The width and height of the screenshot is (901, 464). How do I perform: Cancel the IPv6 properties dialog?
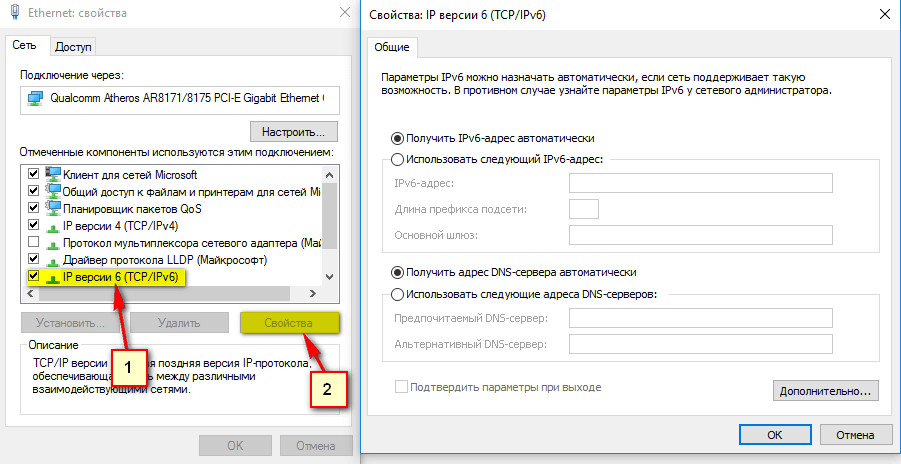click(855, 435)
